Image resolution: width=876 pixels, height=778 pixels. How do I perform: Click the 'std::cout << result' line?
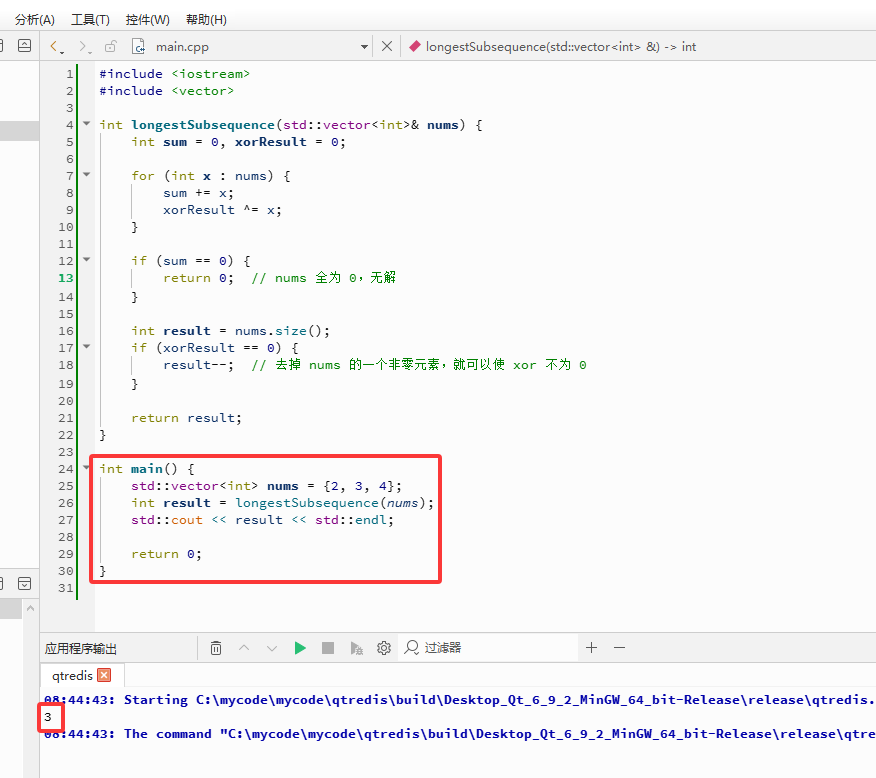click(263, 520)
